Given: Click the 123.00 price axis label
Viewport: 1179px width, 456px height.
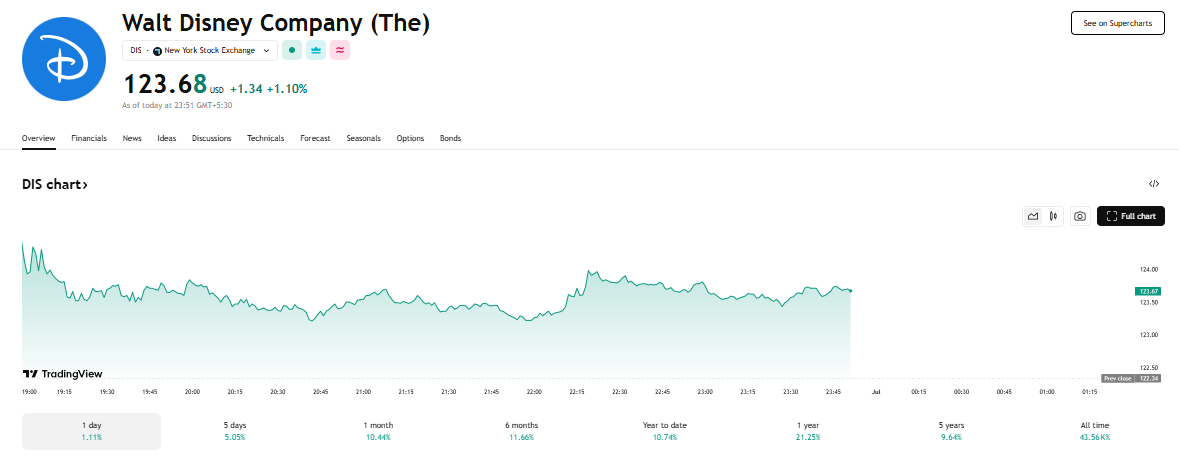Looking at the screenshot, I should click(x=1149, y=335).
